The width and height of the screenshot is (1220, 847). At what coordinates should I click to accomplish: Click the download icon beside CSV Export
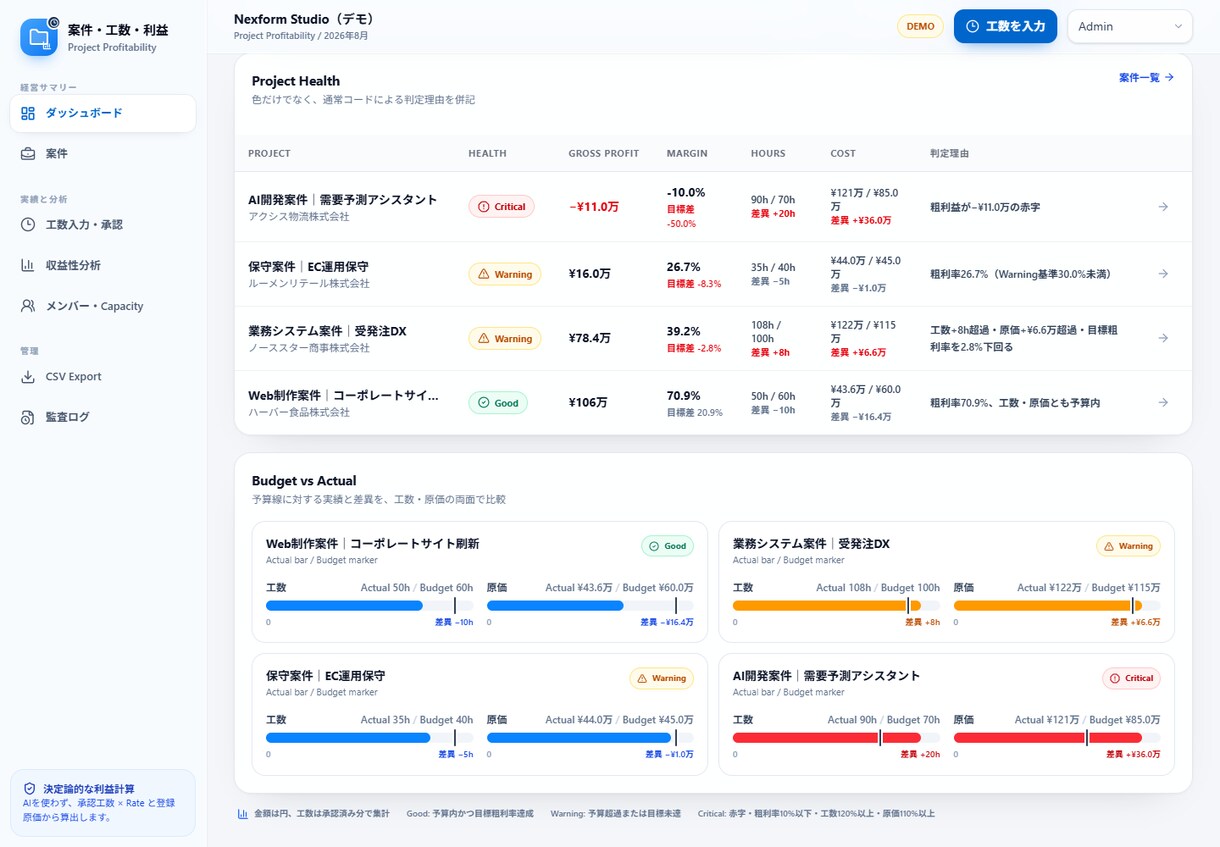pyautogui.click(x=28, y=377)
